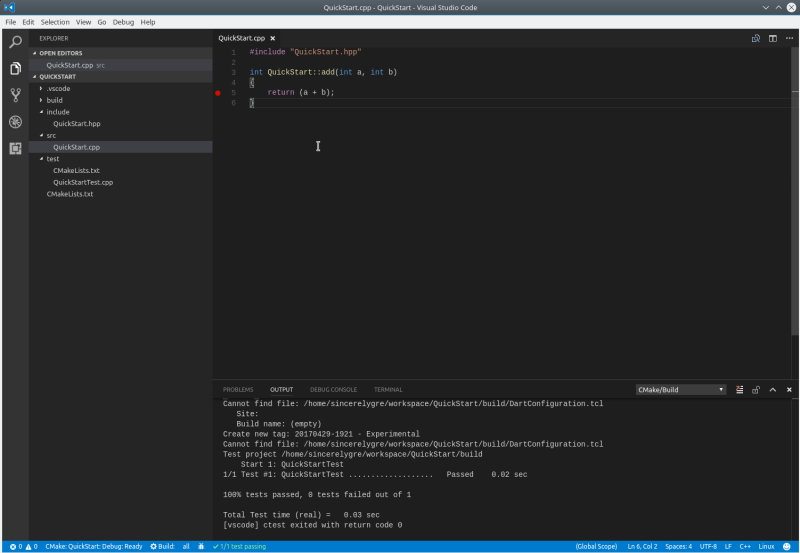
Task: Split the editor
Action: coord(773,38)
